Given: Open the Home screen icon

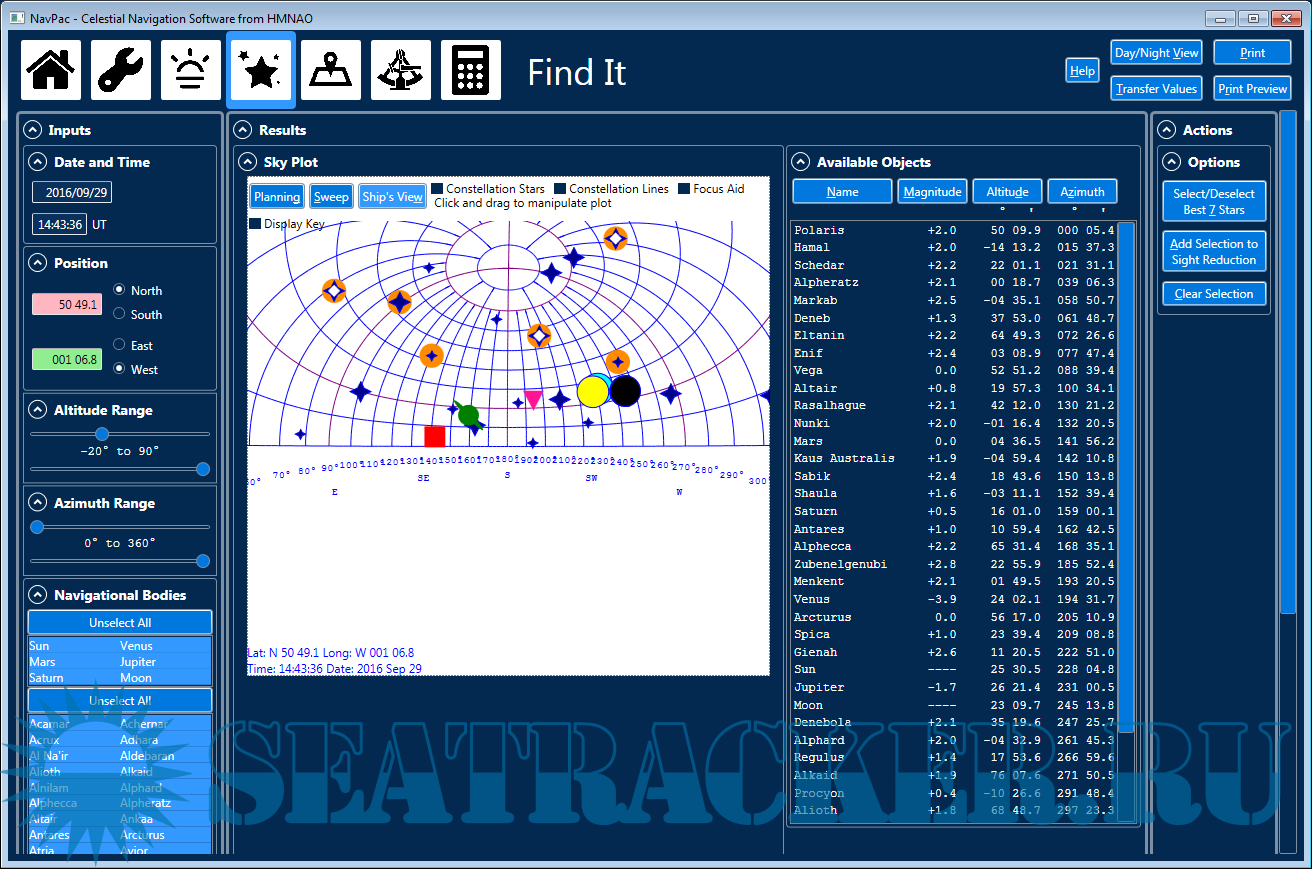Looking at the screenshot, I should click(x=51, y=70).
